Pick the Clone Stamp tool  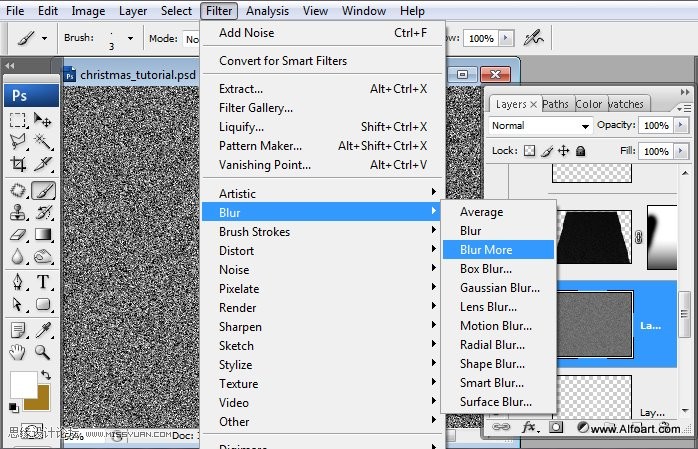(x=18, y=212)
